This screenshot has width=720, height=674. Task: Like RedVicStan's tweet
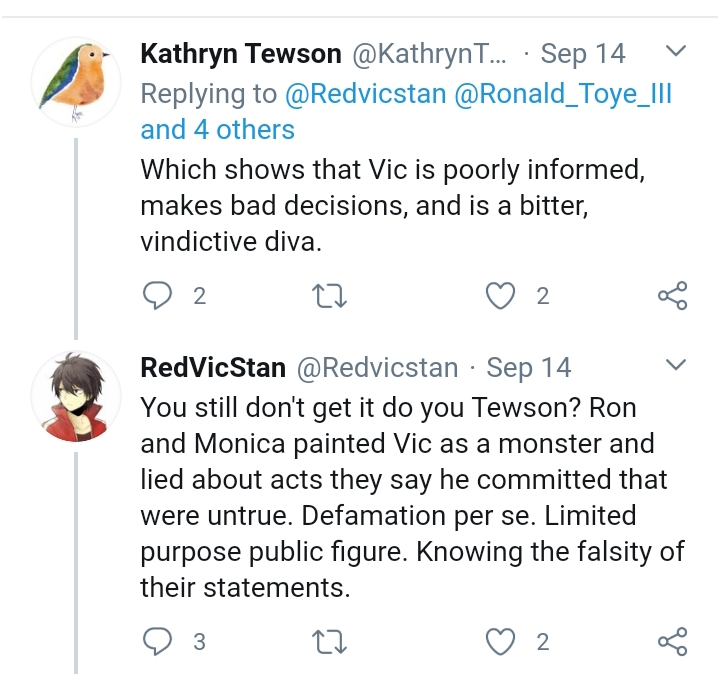[500, 641]
